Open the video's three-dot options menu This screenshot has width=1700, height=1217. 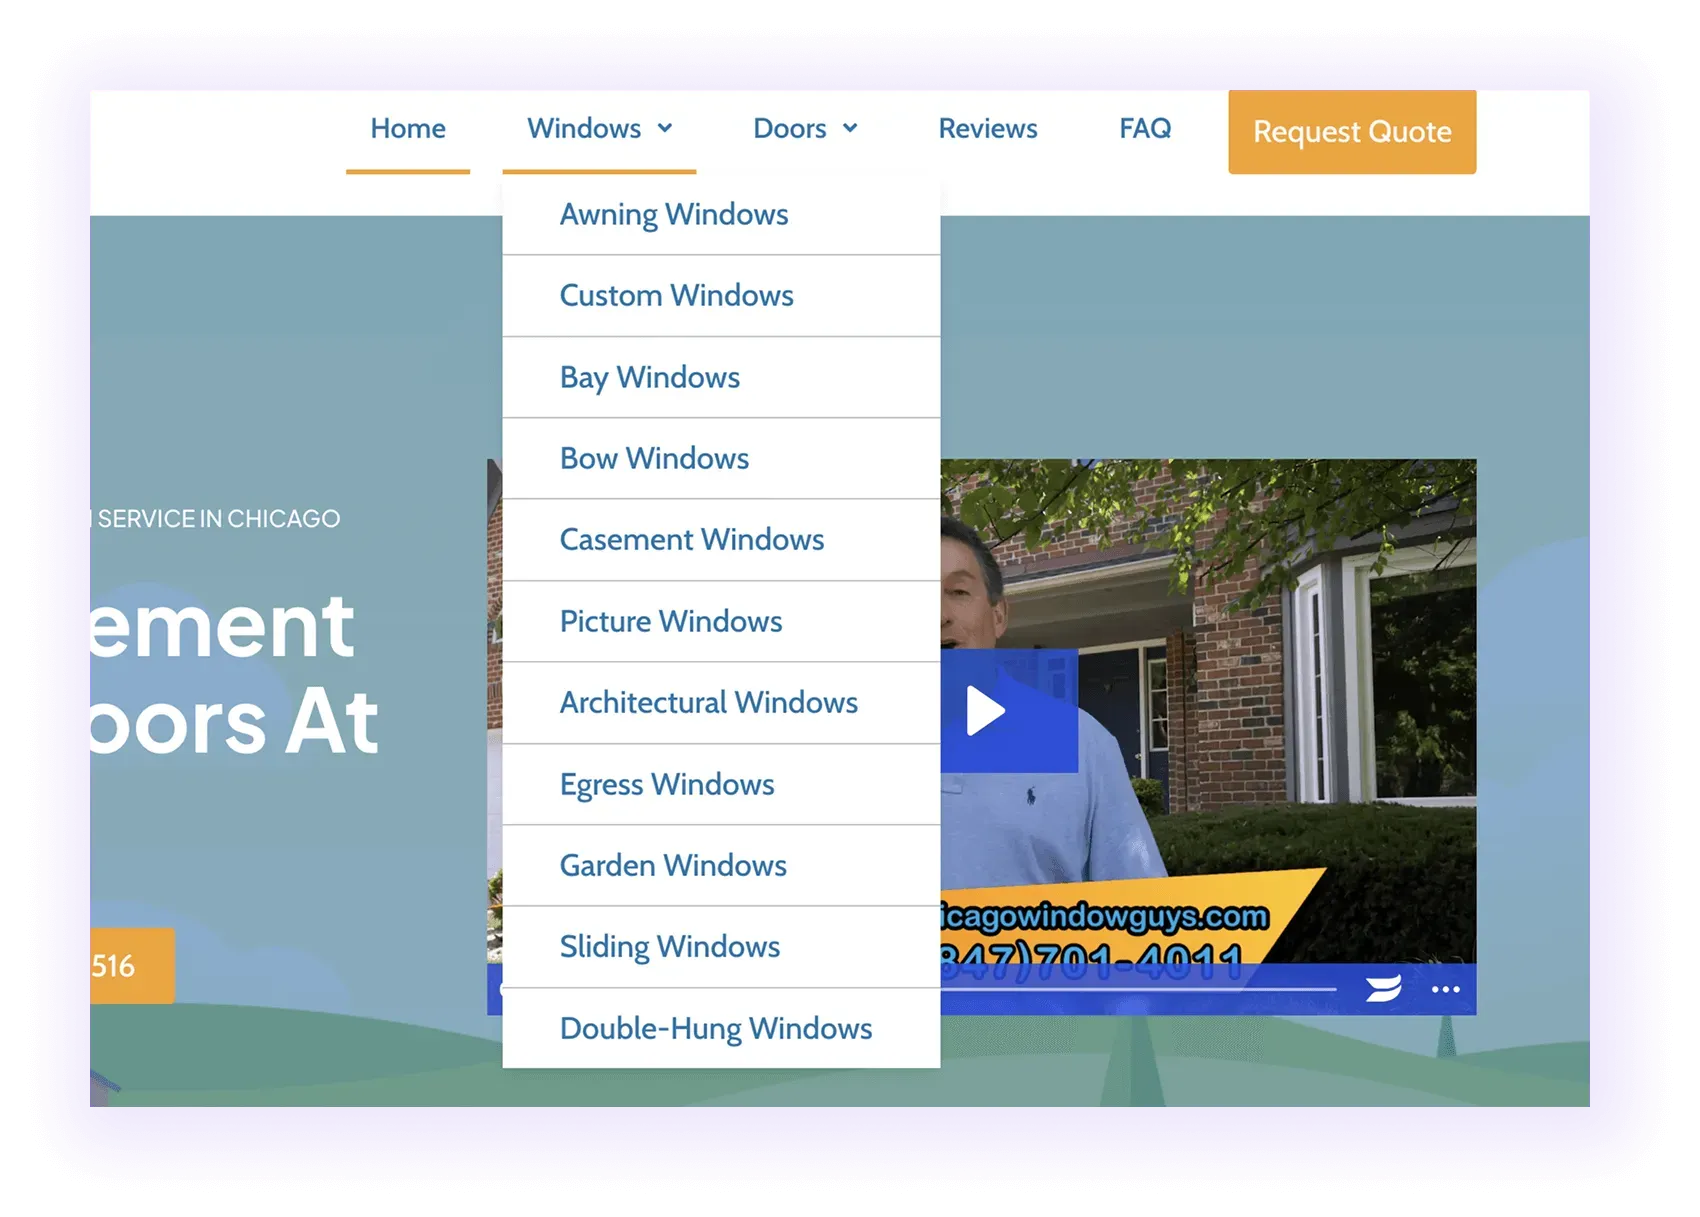(x=1445, y=989)
